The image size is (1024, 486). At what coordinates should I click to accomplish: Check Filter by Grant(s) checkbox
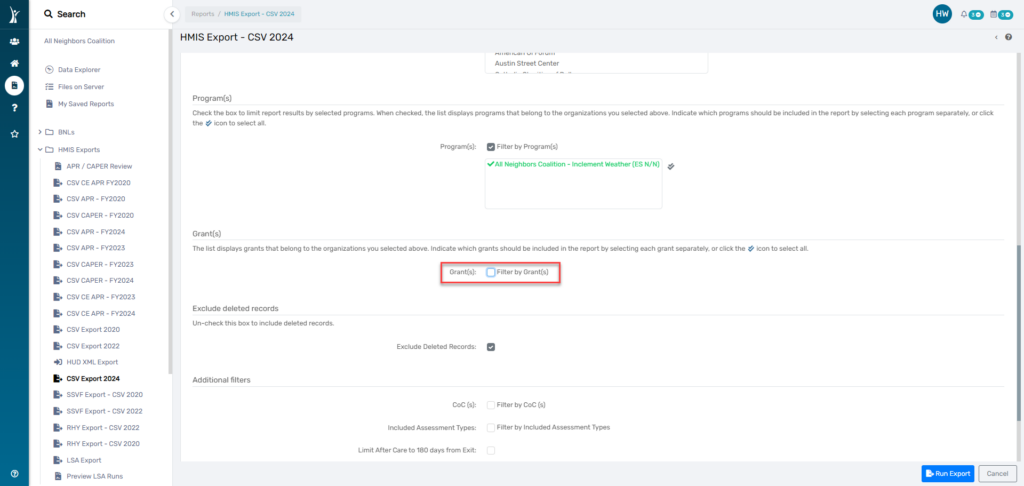click(490, 272)
